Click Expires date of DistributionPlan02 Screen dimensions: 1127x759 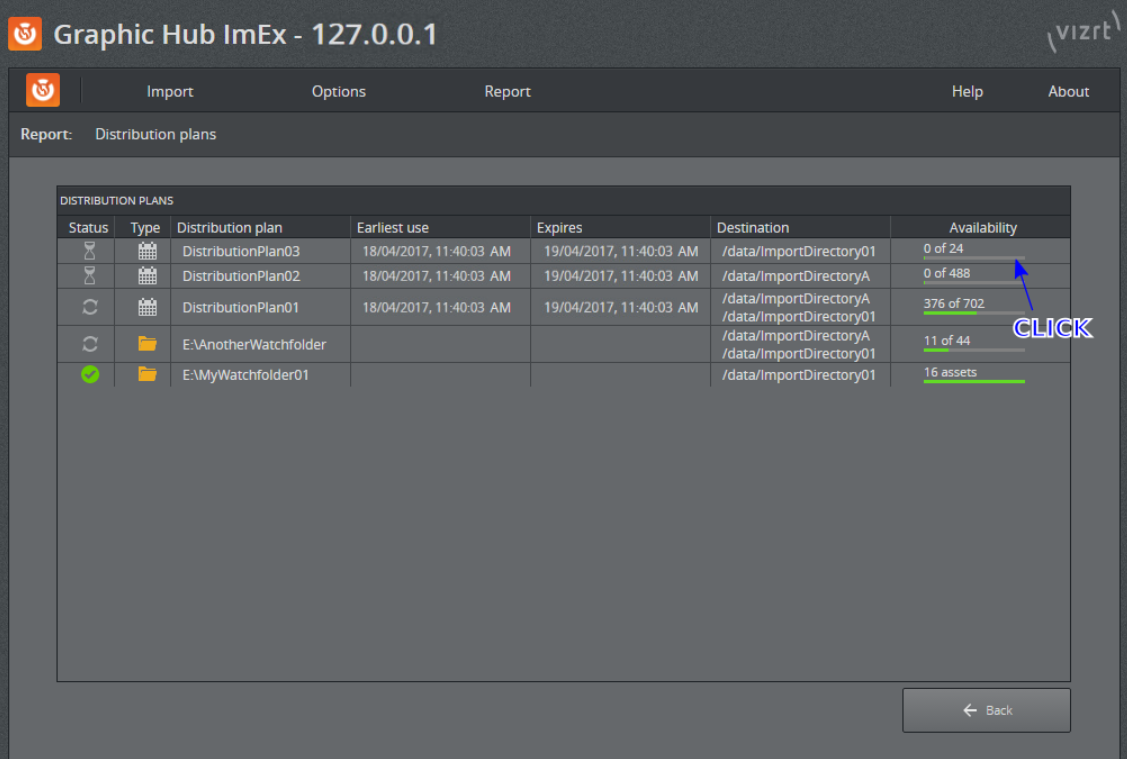[620, 276]
